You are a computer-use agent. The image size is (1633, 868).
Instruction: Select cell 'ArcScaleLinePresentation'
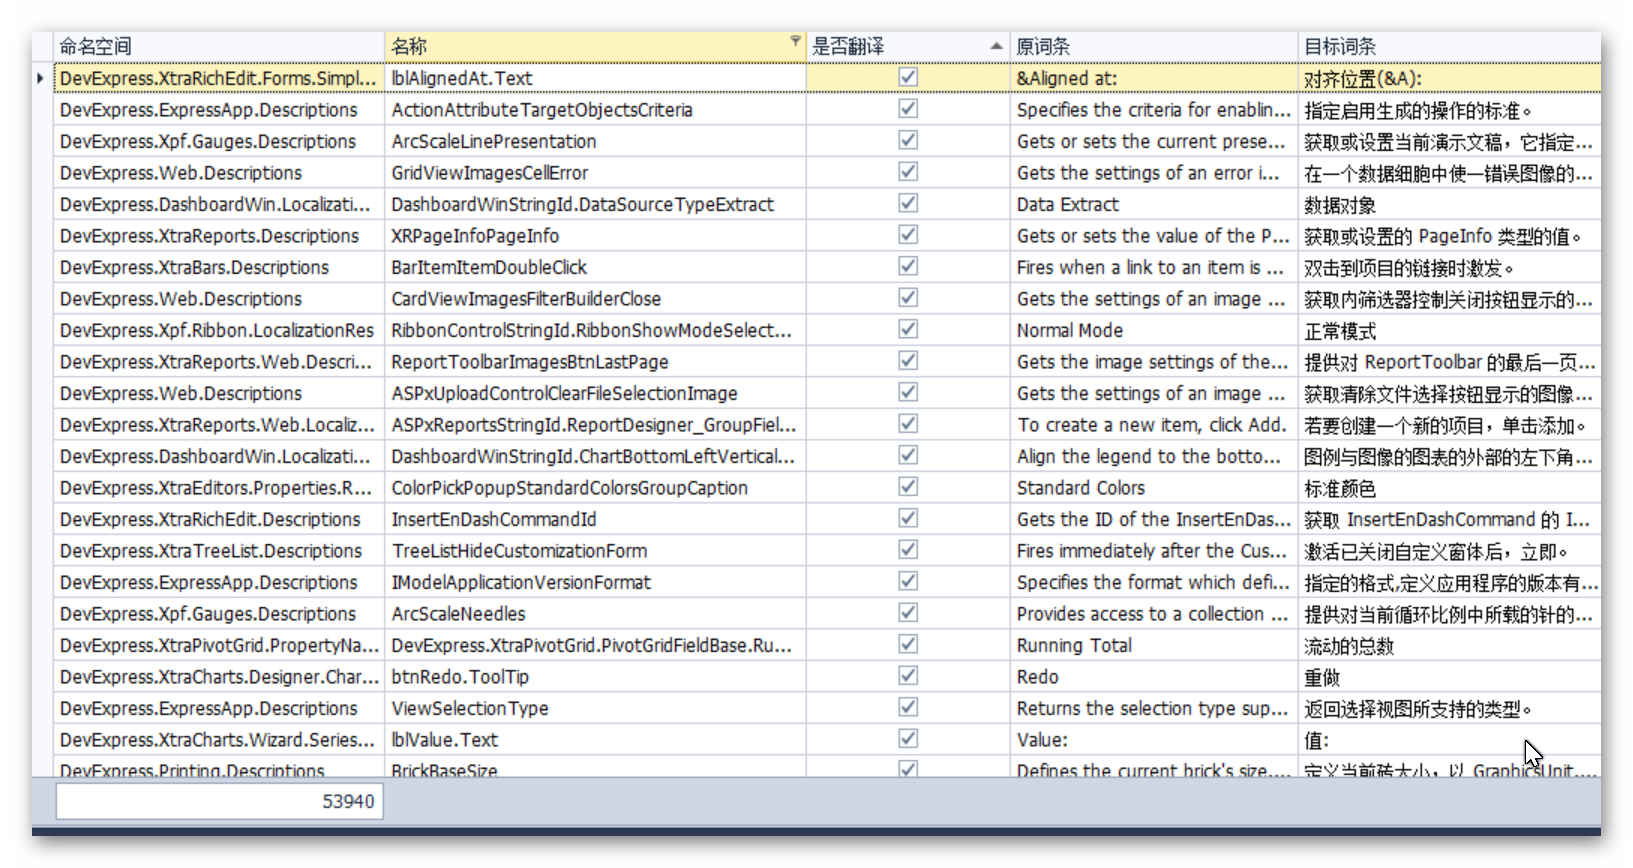pyautogui.click(x=596, y=141)
